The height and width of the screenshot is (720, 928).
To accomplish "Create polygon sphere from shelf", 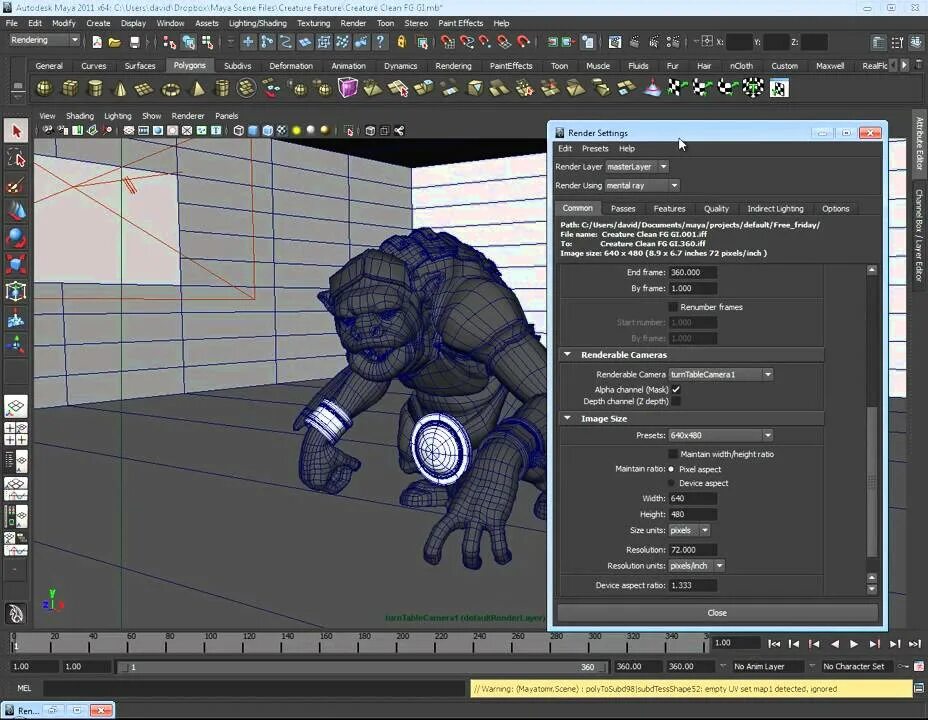I will [x=44, y=89].
